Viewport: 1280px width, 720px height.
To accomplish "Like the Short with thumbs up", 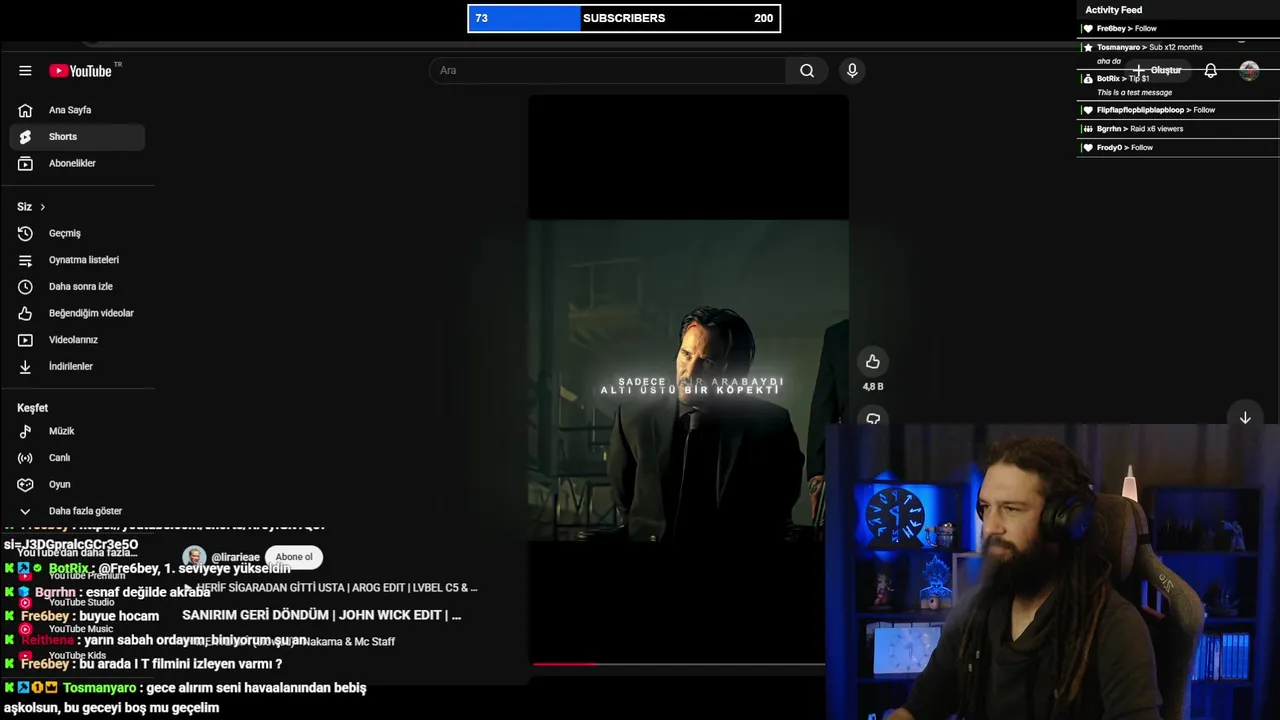I will (873, 362).
